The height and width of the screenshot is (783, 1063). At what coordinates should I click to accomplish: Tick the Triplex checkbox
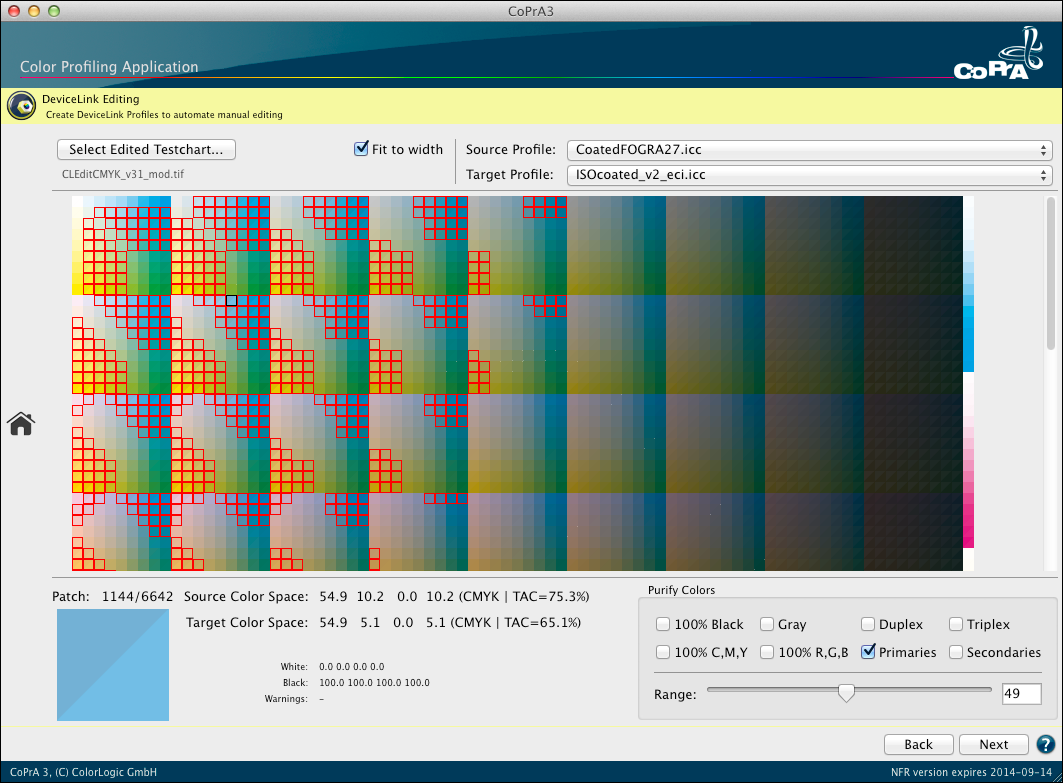tap(957, 624)
